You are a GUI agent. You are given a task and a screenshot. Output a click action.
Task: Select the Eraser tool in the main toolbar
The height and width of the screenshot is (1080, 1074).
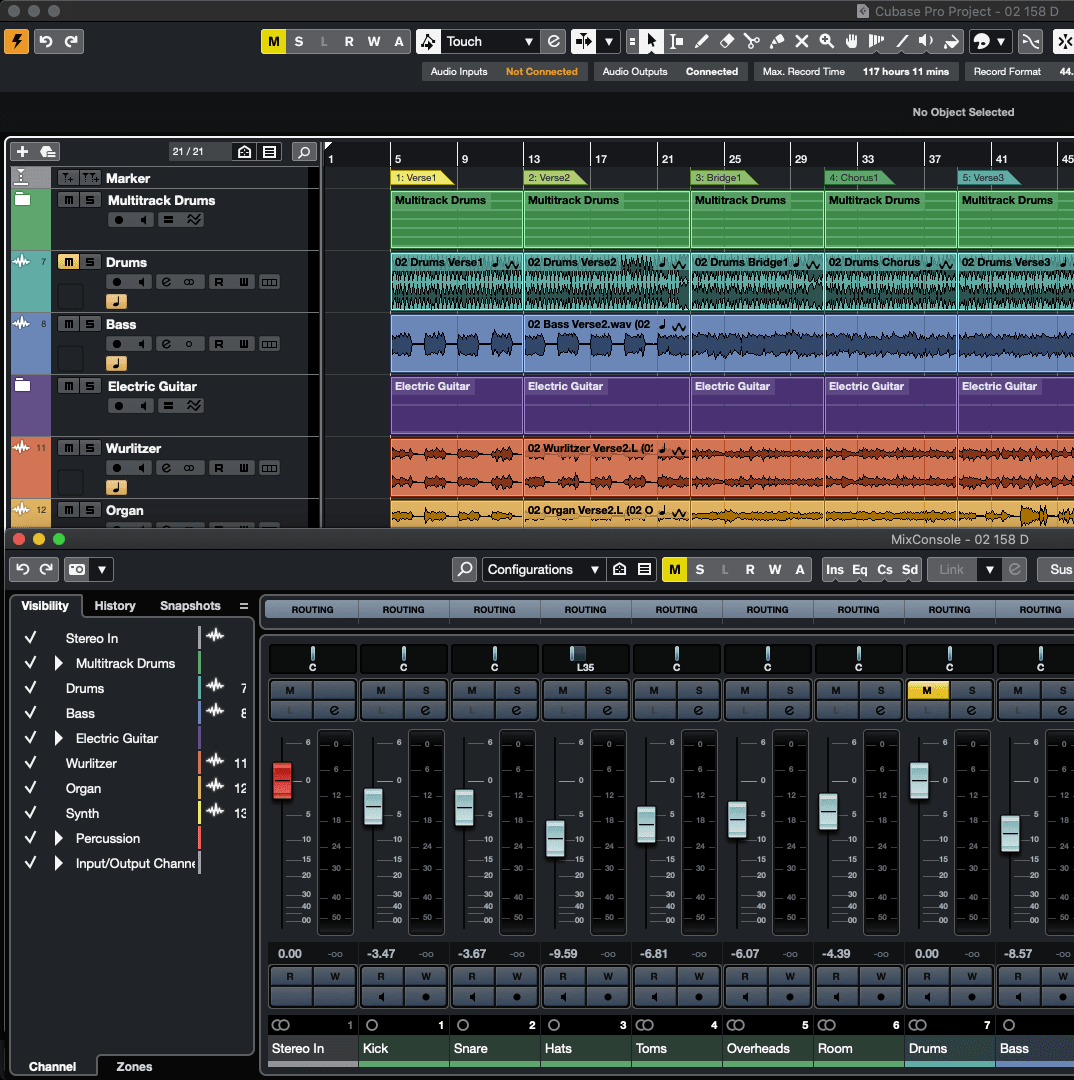727,41
